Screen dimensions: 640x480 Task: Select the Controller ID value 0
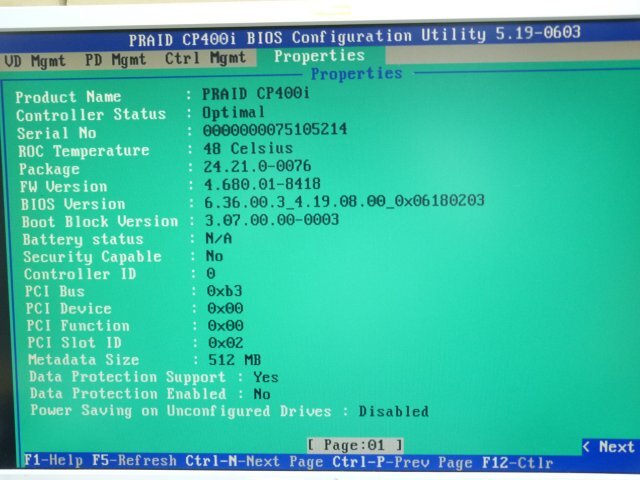click(211, 273)
